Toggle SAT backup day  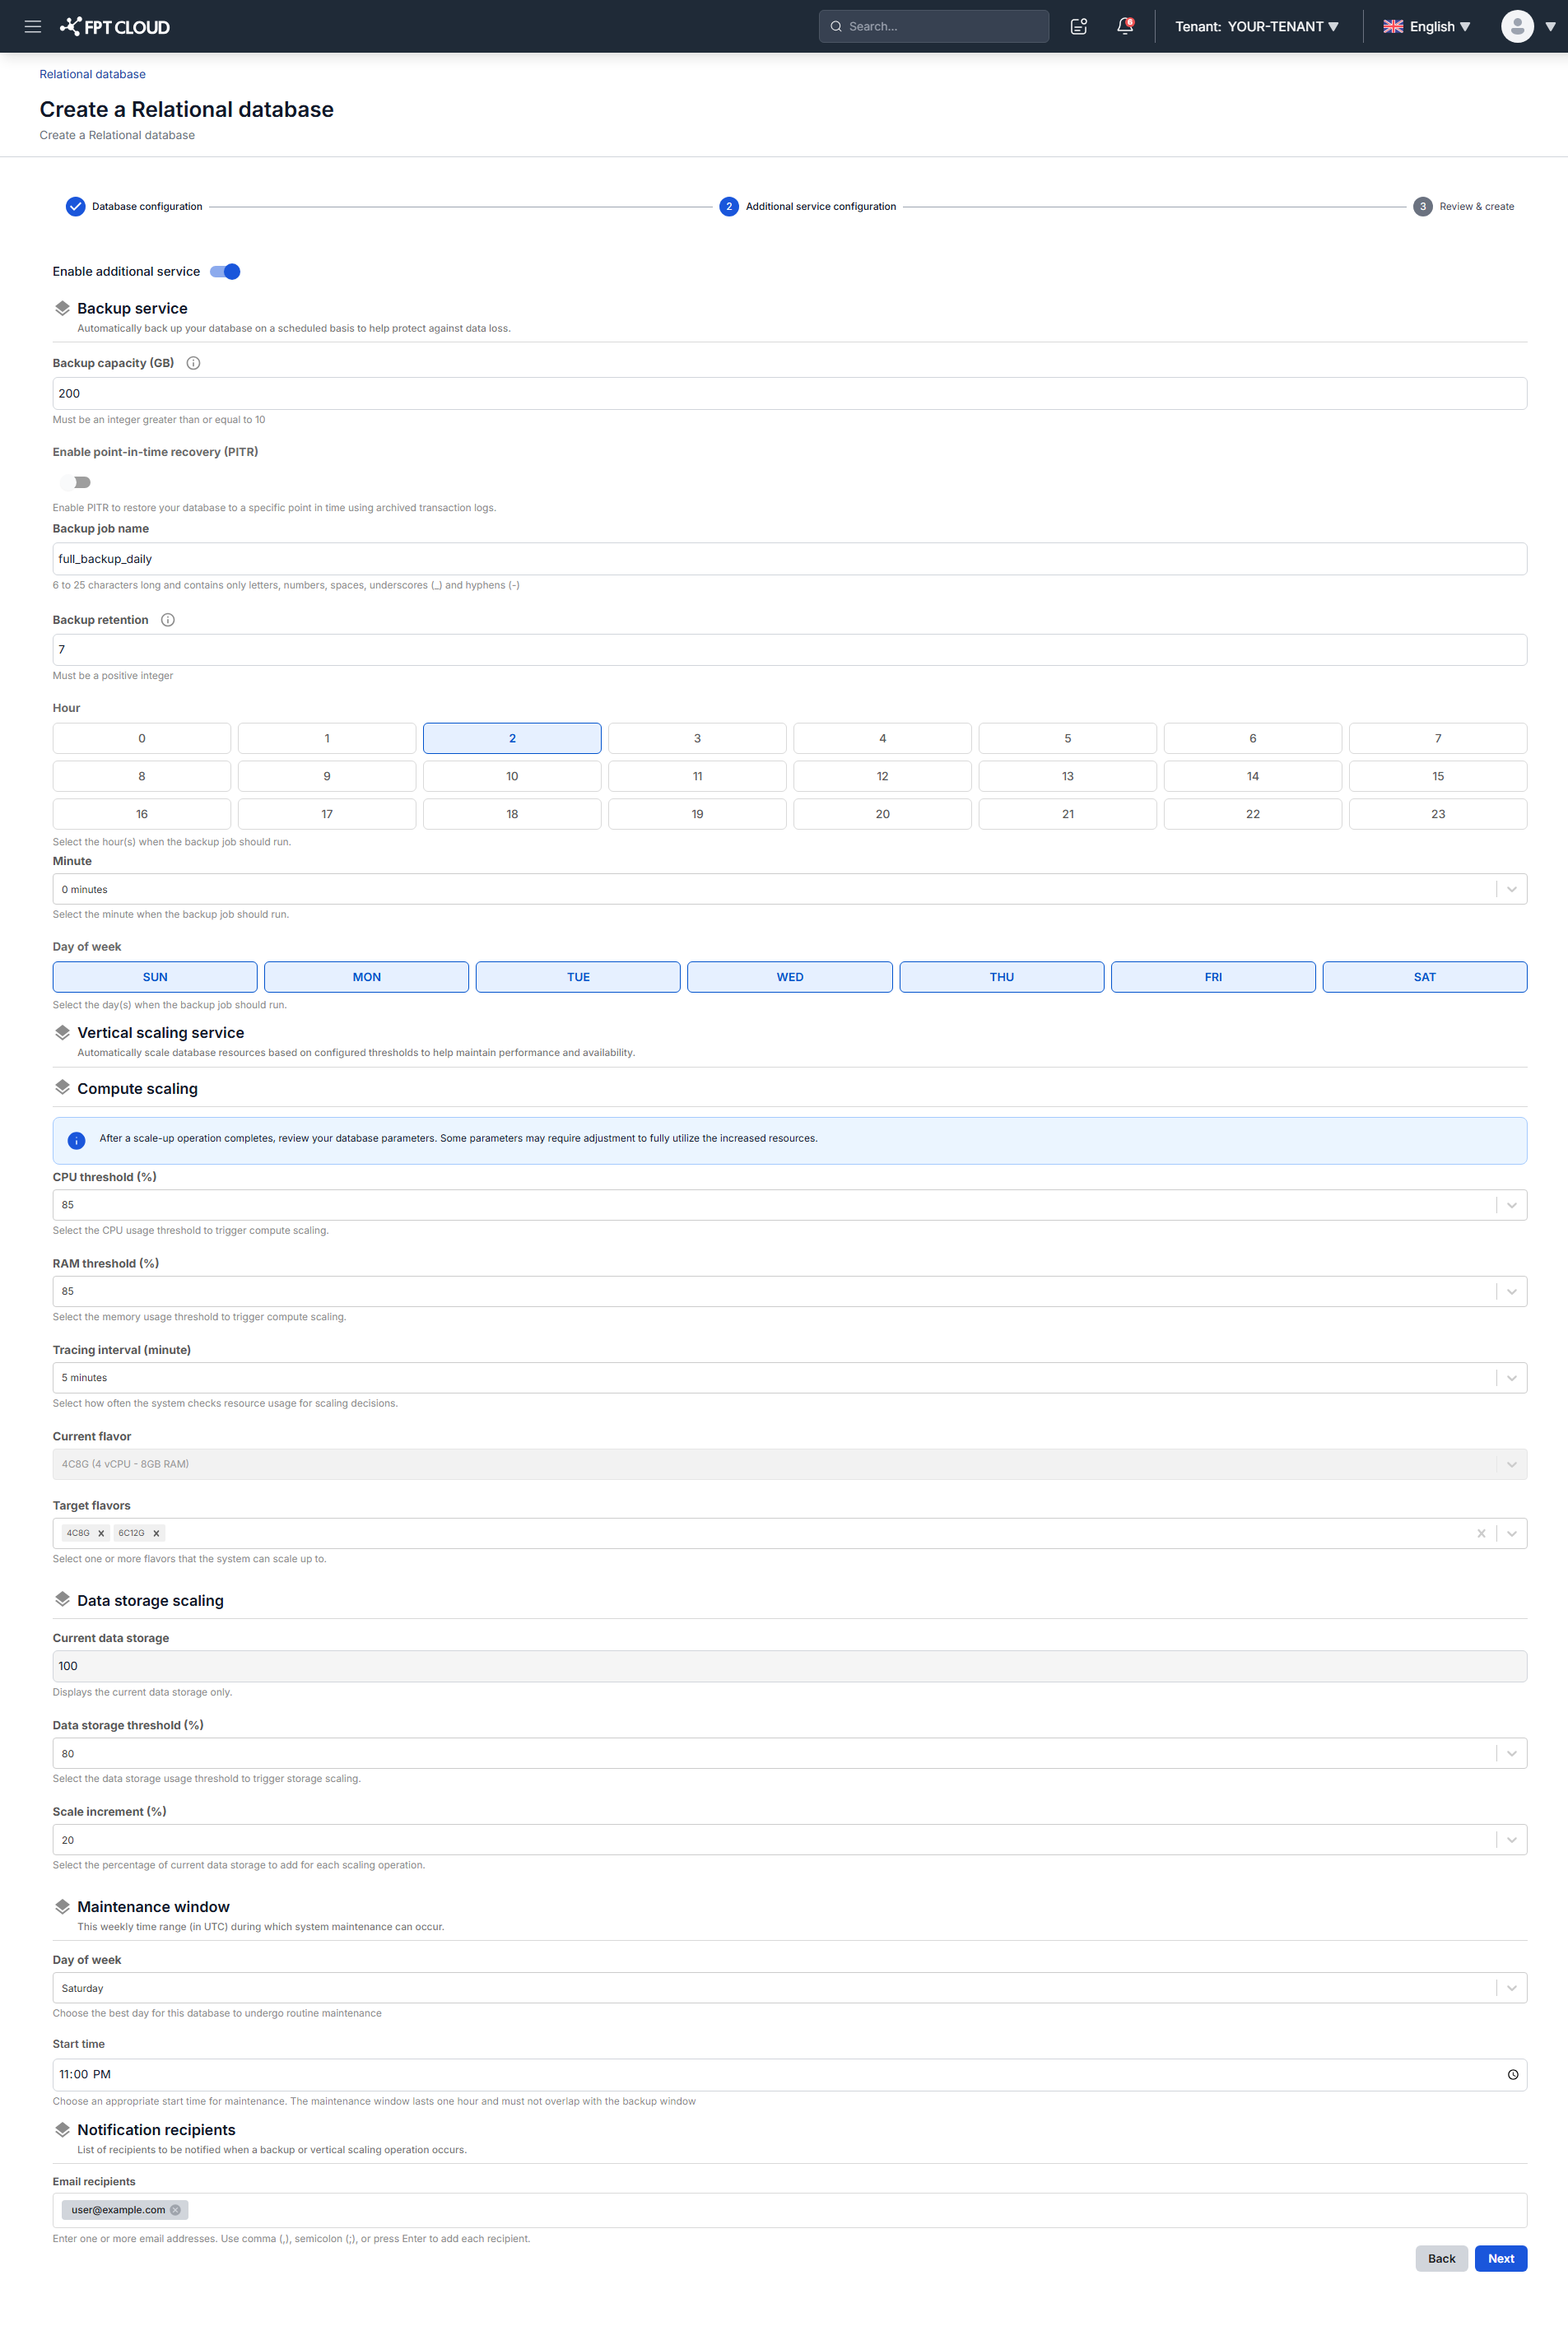[x=1424, y=977]
